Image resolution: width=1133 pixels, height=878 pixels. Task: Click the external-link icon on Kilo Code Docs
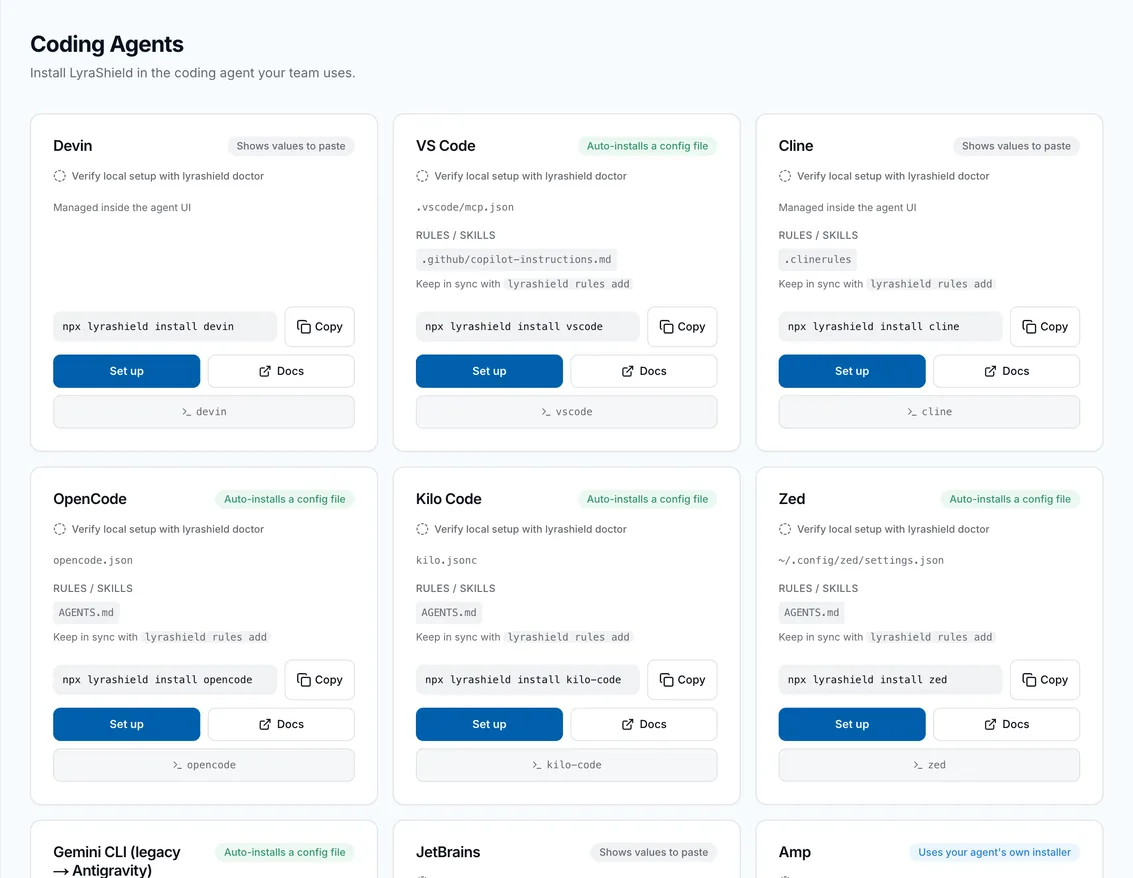click(627, 725)
